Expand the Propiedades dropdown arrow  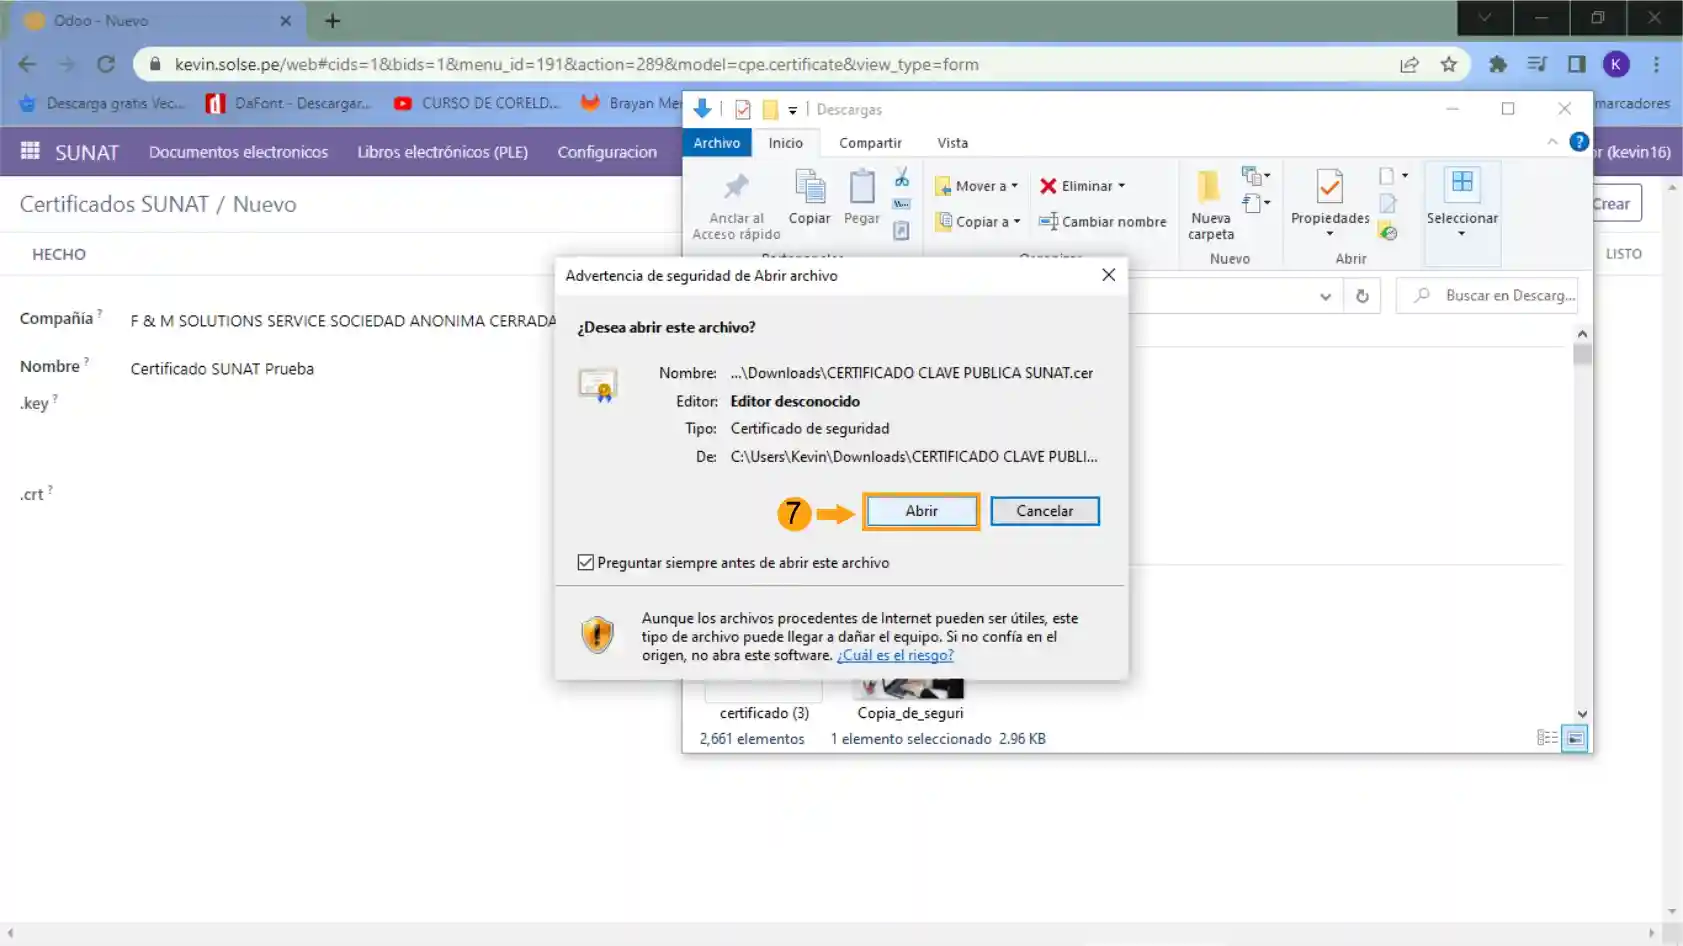[x=1330, y=234]
